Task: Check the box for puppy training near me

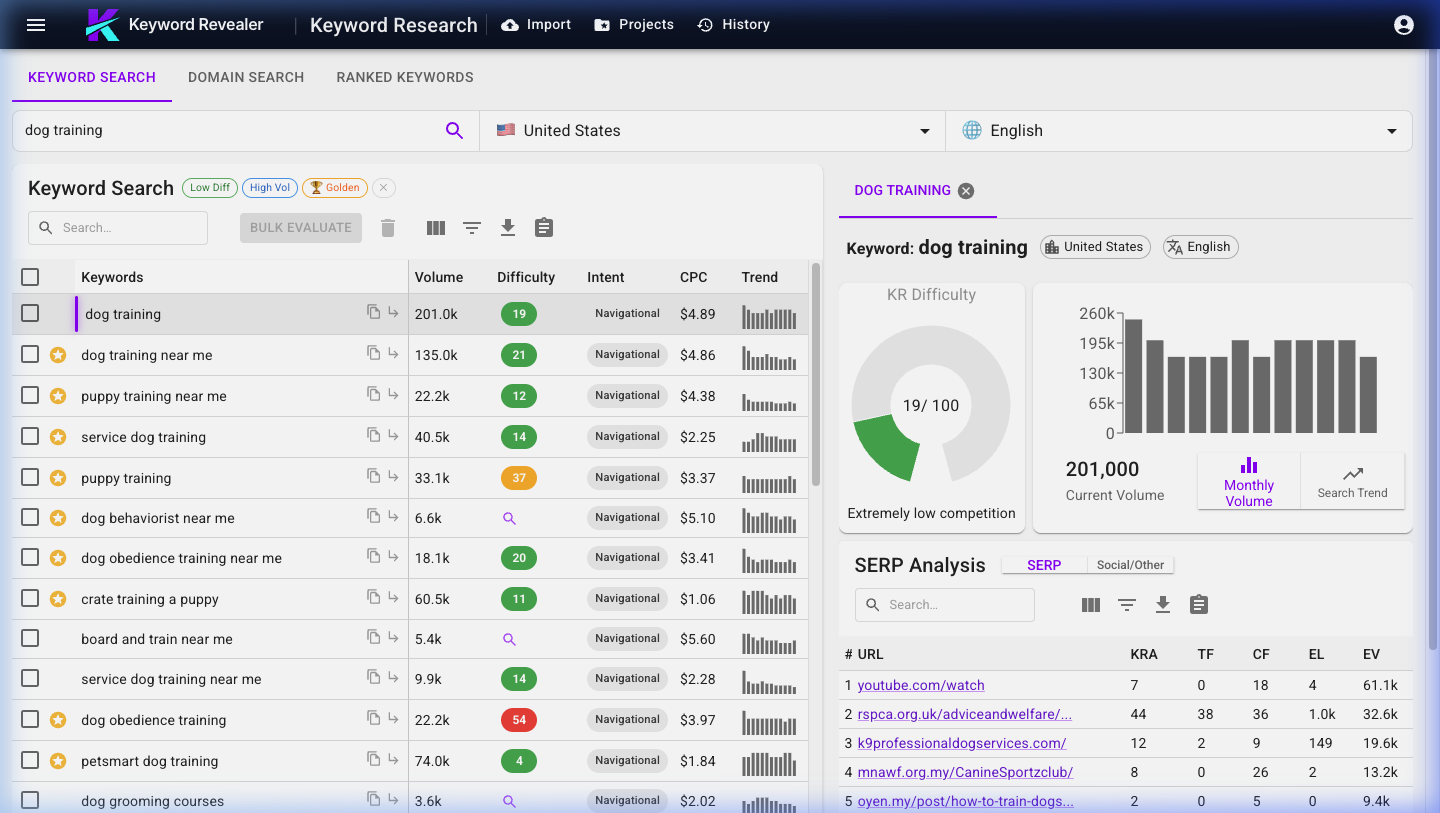Action: 30,395
